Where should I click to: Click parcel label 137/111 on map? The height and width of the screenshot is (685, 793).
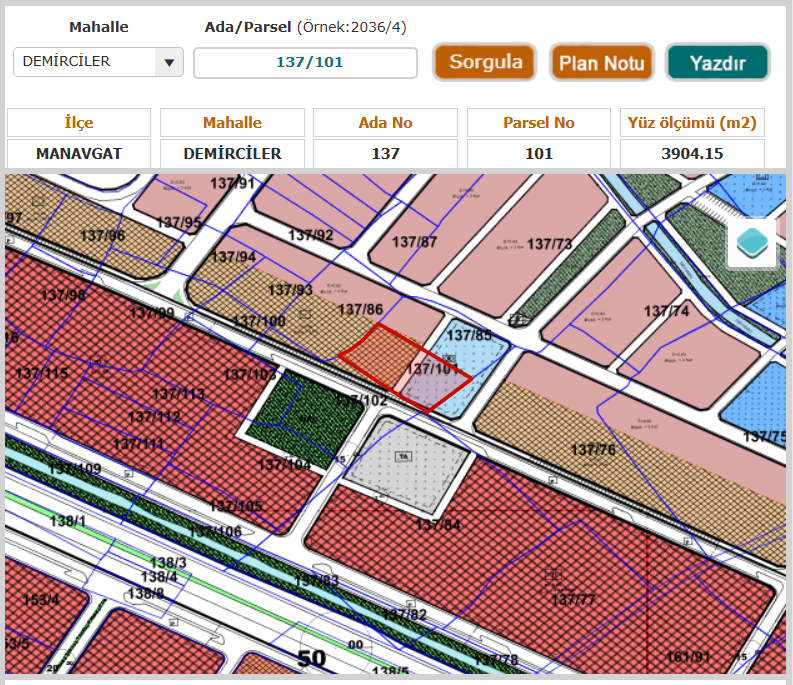pyautogui.click(x=139, y=444)
